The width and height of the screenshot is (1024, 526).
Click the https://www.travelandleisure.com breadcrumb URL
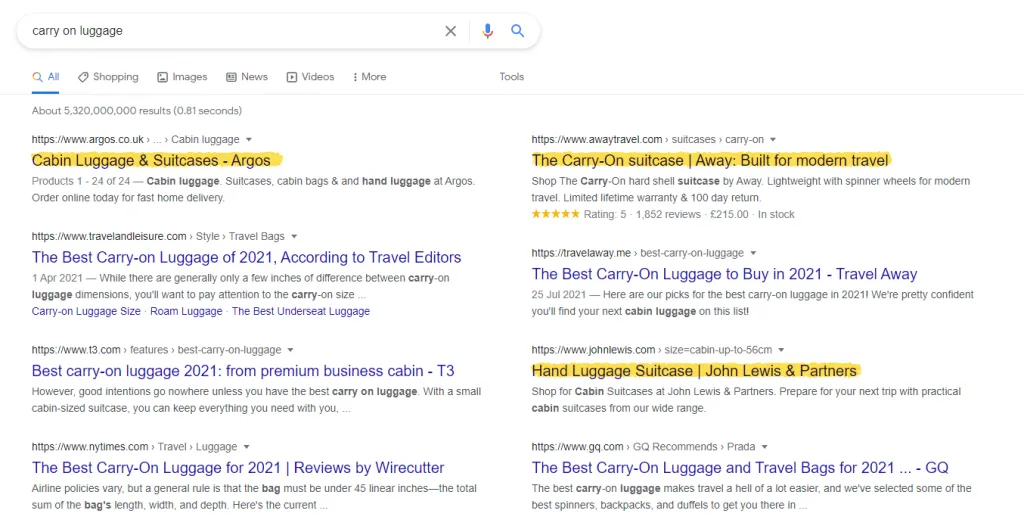(x=109, y=237)
